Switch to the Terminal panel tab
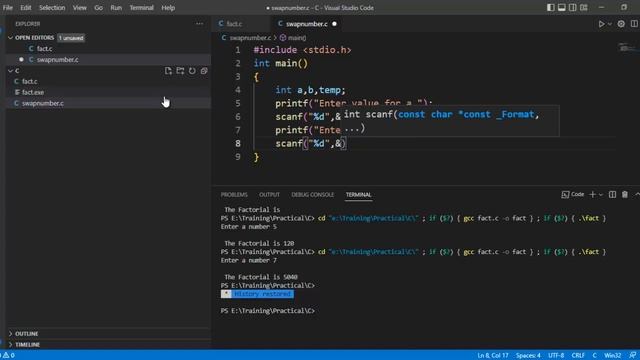The width and height of the screenshot is (640, 360). pos(358,195)
